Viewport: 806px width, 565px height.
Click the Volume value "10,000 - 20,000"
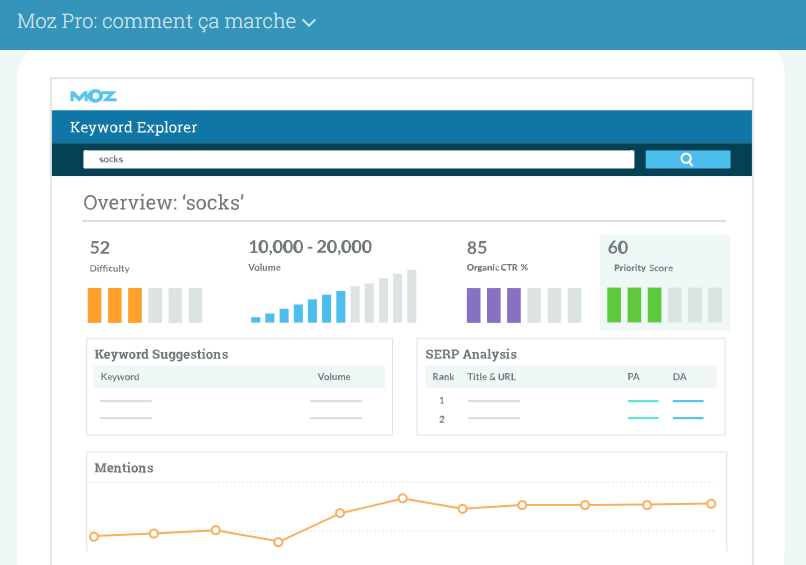310,247
